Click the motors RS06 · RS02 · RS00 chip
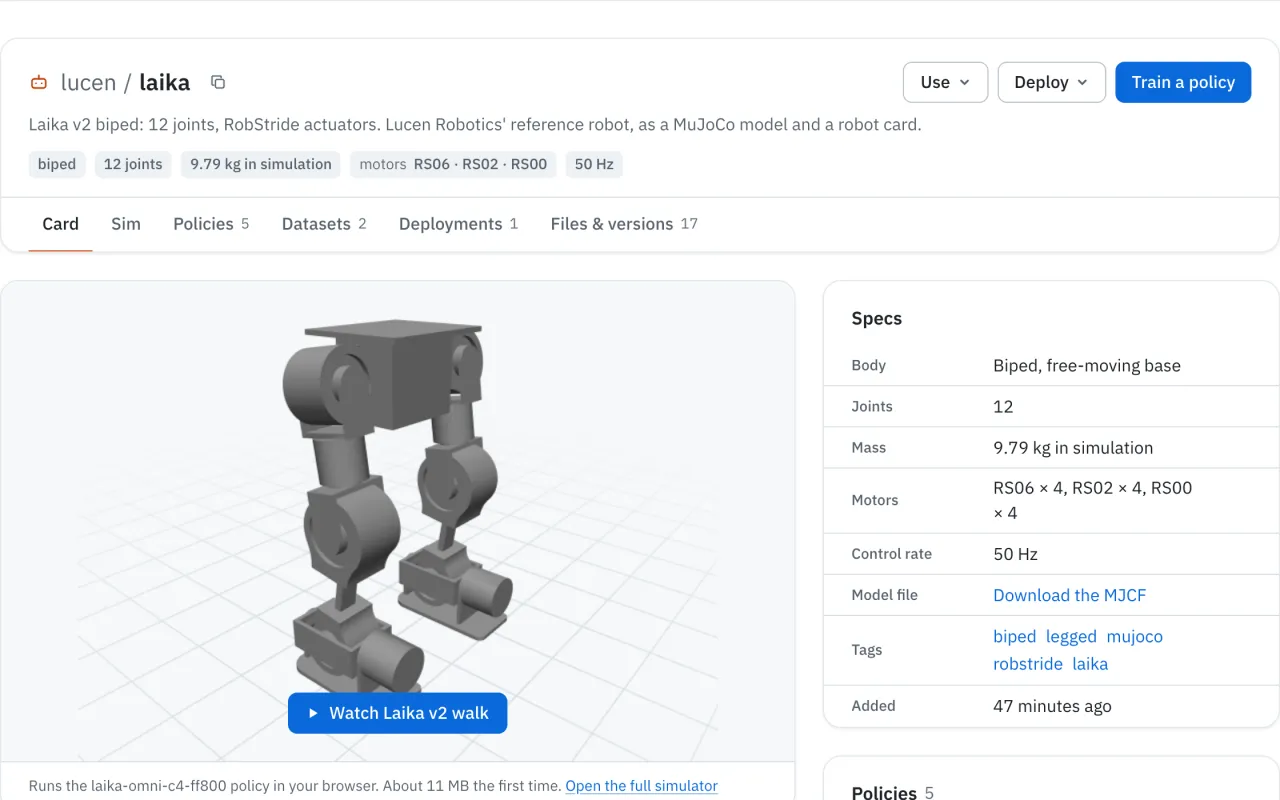Image resolution: width=1280 pixels, height=800 pixels. click(x=453, y=164)
